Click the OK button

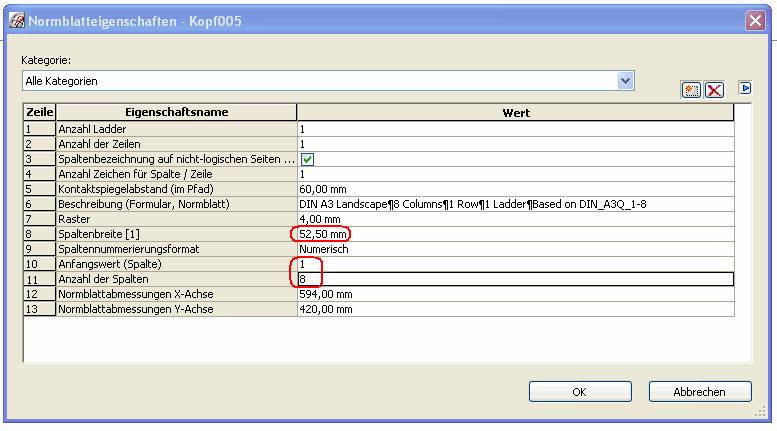pos(580,391)
